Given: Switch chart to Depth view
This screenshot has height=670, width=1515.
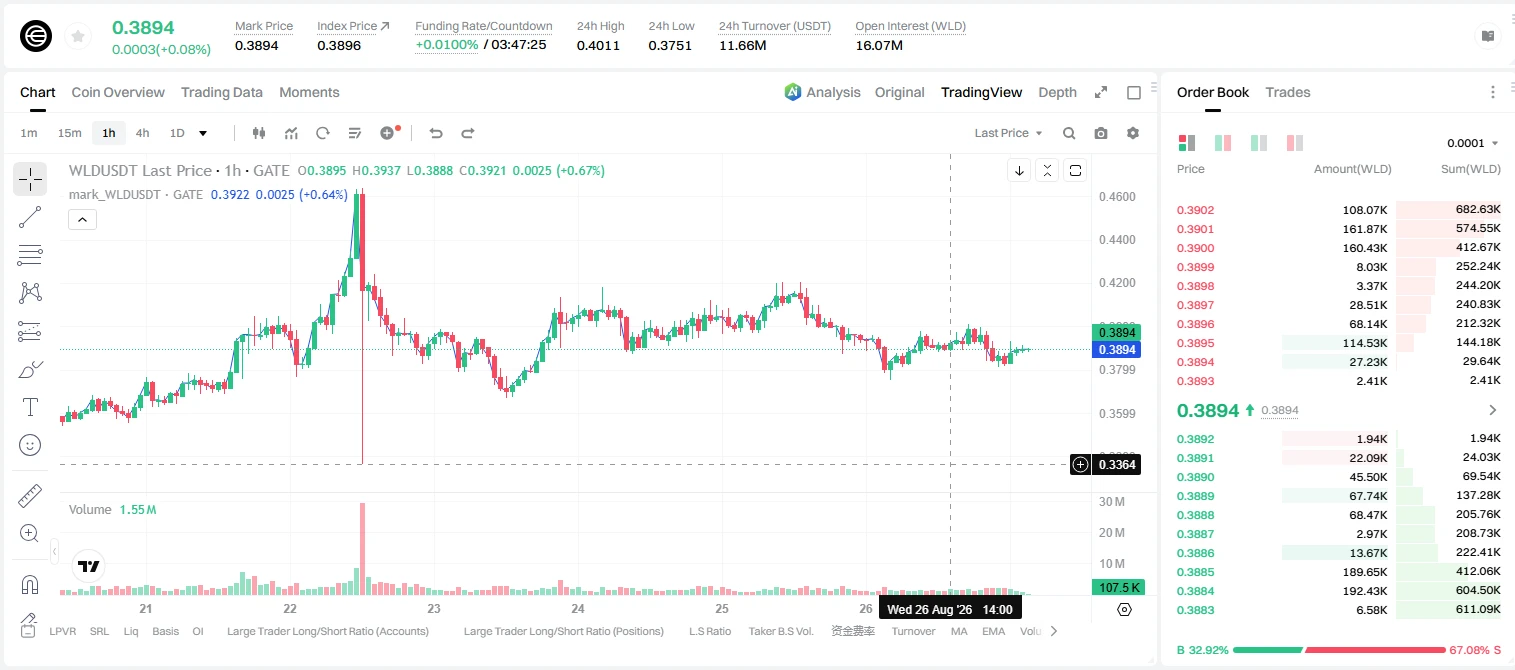Looking at the screenshot, I should pos(1057,92).
